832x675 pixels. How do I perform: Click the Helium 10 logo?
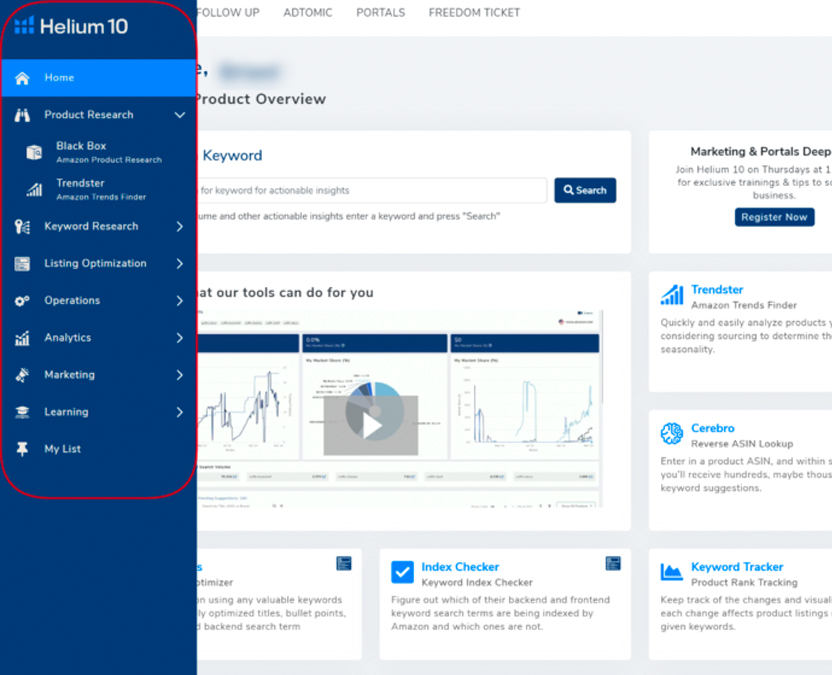point(71,26)
